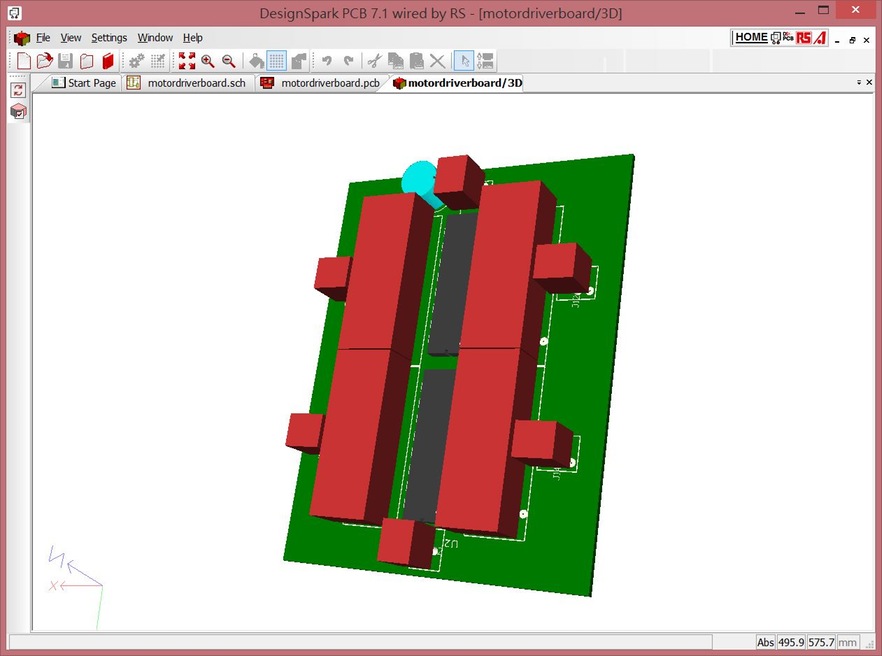Screen dimensions: 882x656
Task: Open the View menu
Action: (x=71, y=38)
